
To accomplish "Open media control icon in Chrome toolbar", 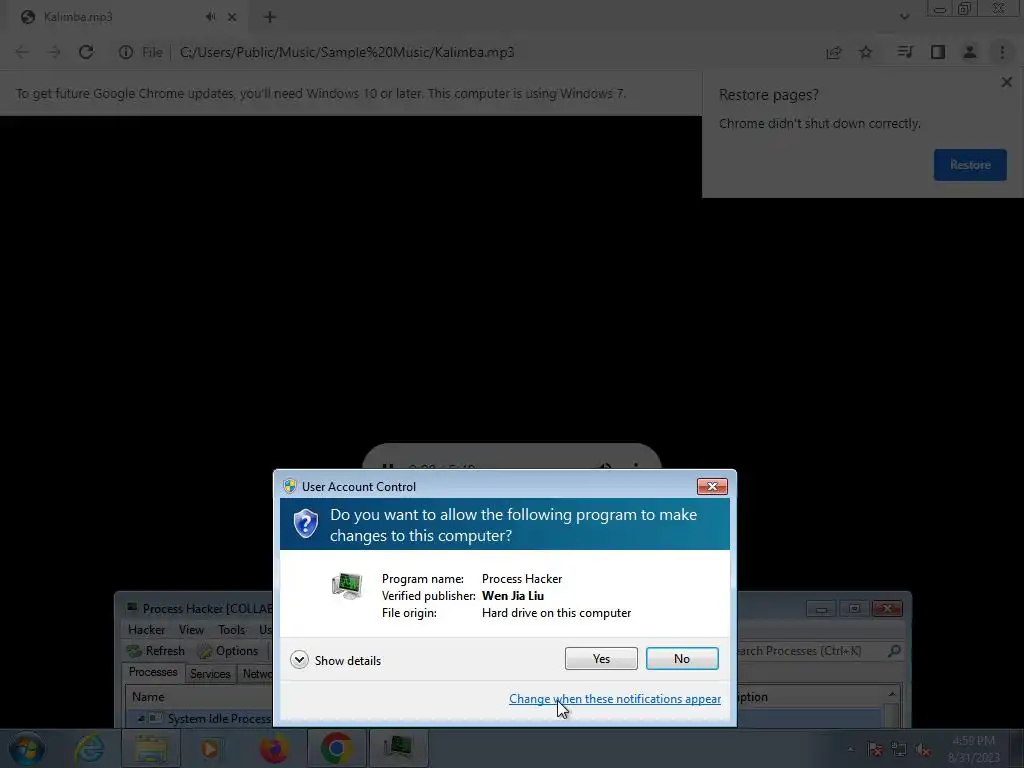I will pyautogui.click(x=905, y=52).
